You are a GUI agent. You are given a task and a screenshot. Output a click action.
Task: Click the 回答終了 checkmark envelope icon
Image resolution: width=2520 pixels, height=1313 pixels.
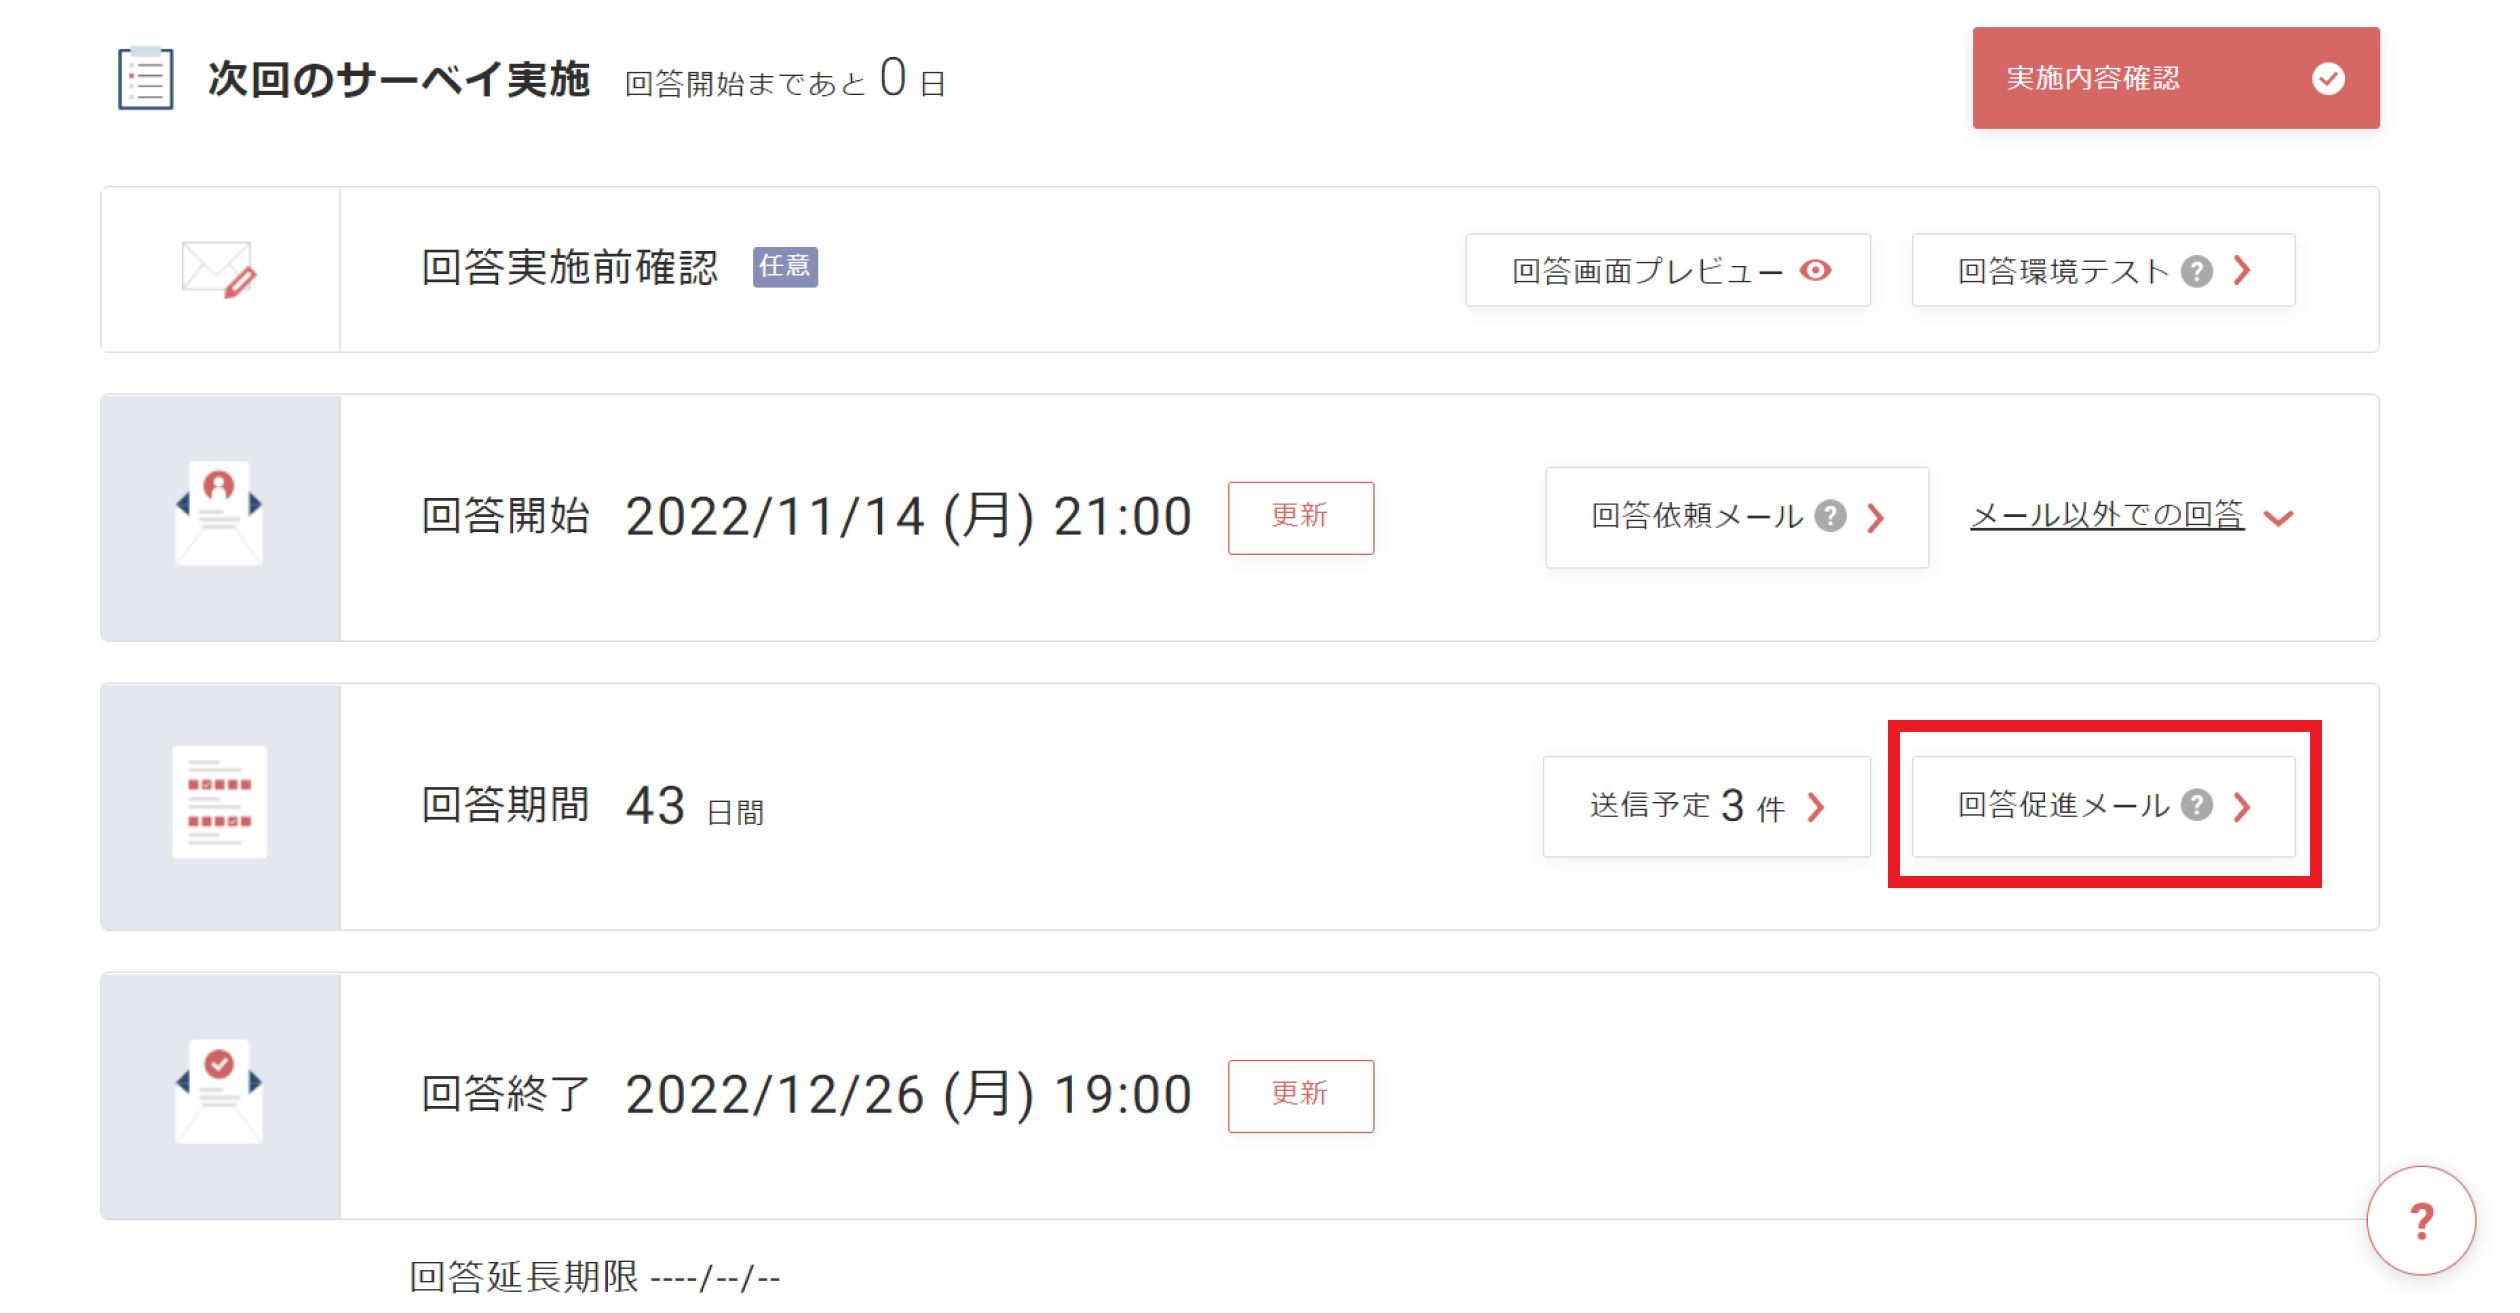coord(219,1092)
